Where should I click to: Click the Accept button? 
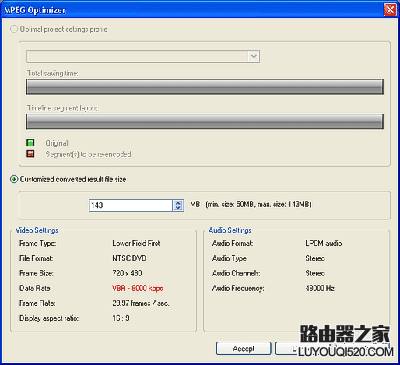click(x=244, y=349)
